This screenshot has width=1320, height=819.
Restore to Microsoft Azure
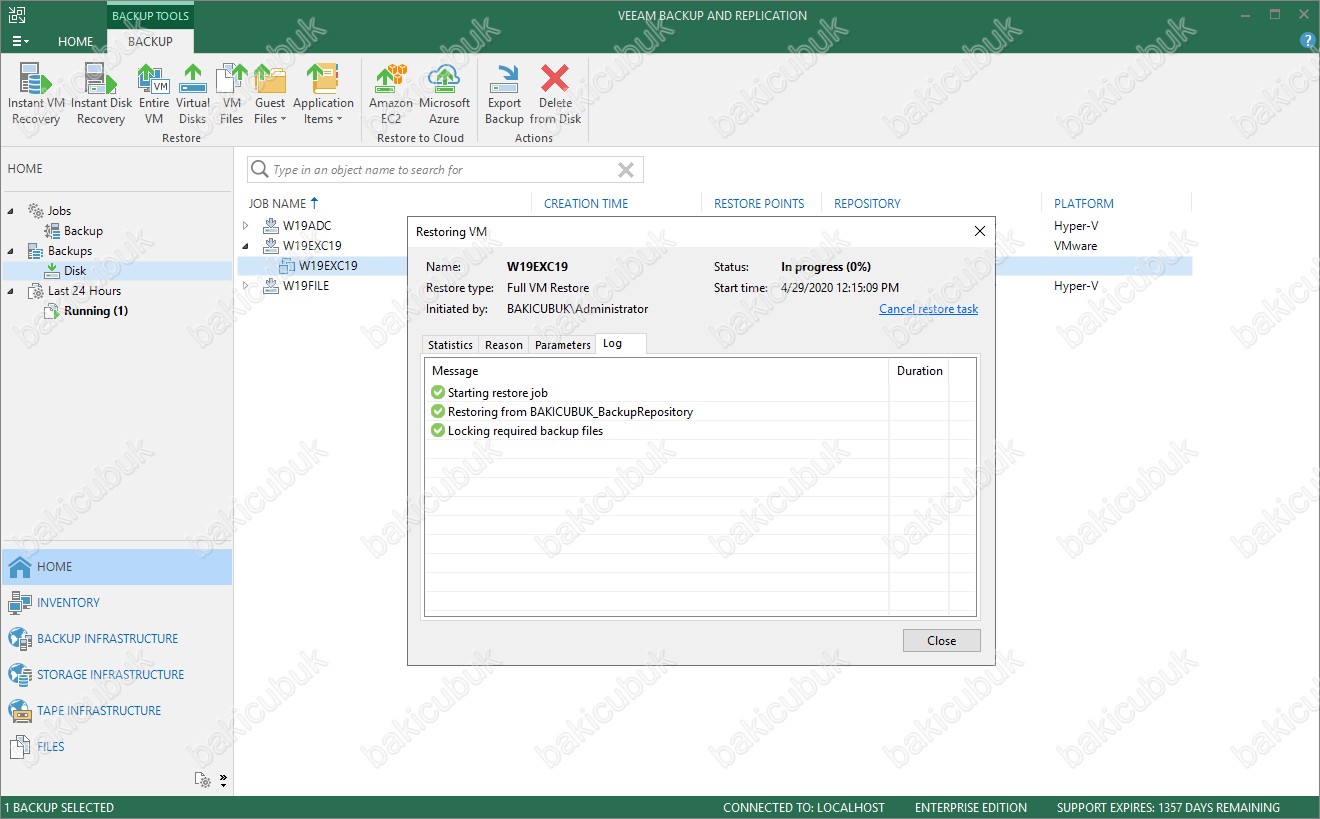pos(444,94)
